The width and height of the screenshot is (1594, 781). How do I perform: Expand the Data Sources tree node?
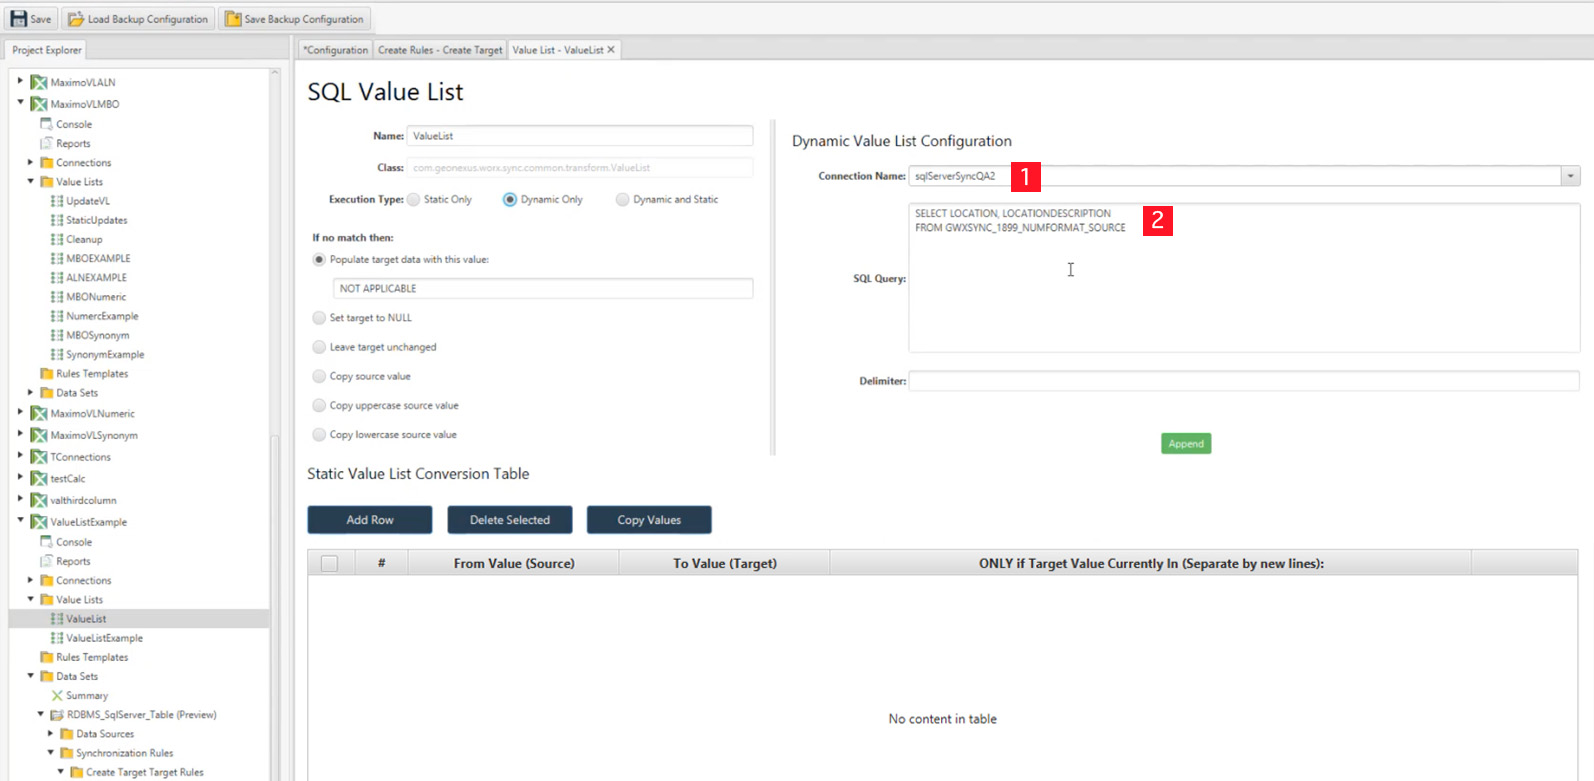pos(50,733)
